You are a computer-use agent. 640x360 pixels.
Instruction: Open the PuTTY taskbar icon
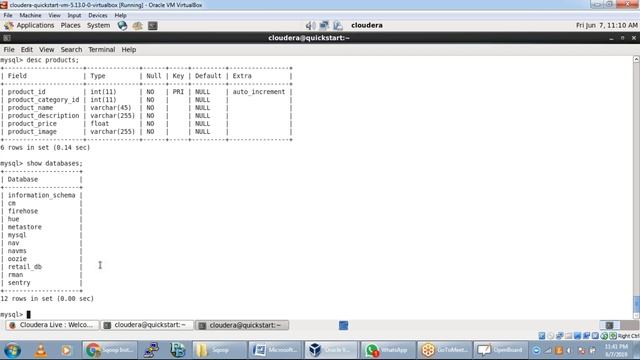coord(151,350)
